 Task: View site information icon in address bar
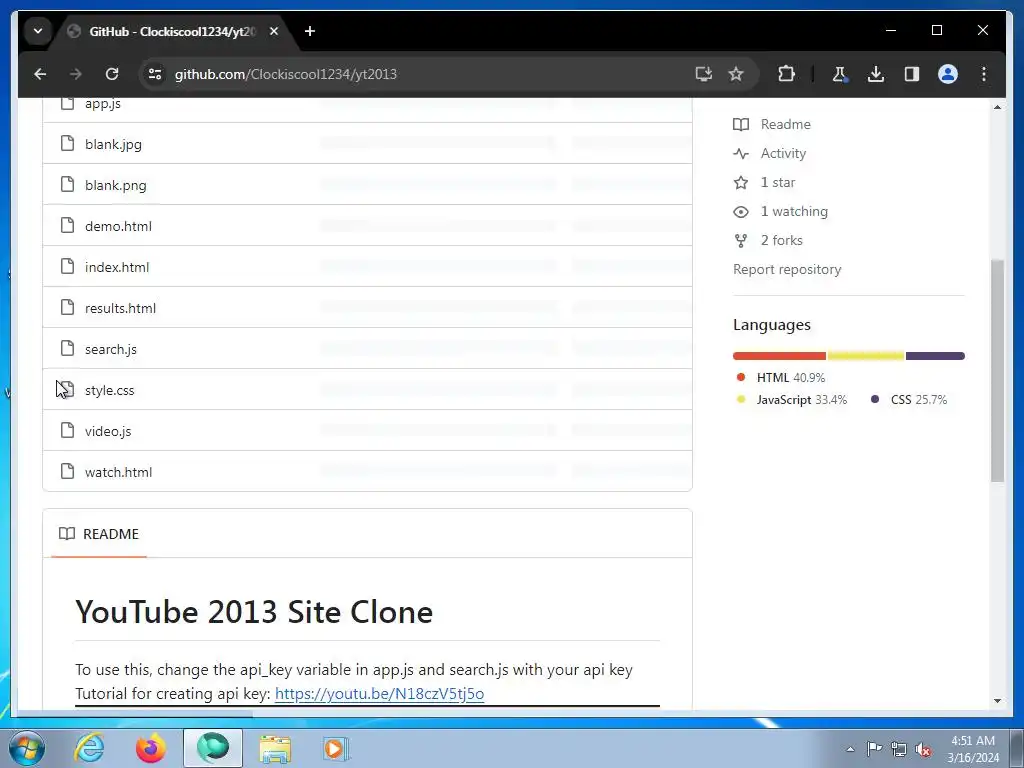pyautogui.click(x=155, y=74)
